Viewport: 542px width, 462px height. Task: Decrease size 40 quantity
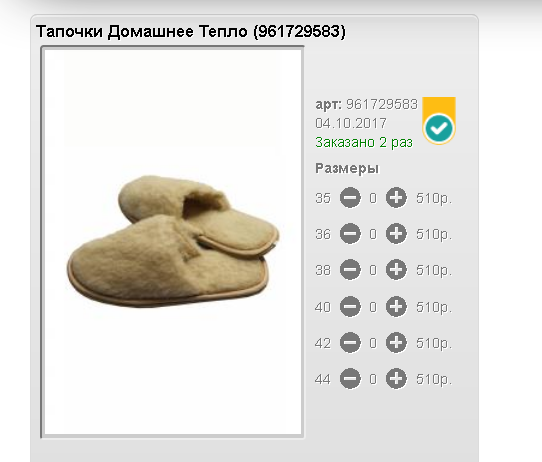[x=350, y=307]
